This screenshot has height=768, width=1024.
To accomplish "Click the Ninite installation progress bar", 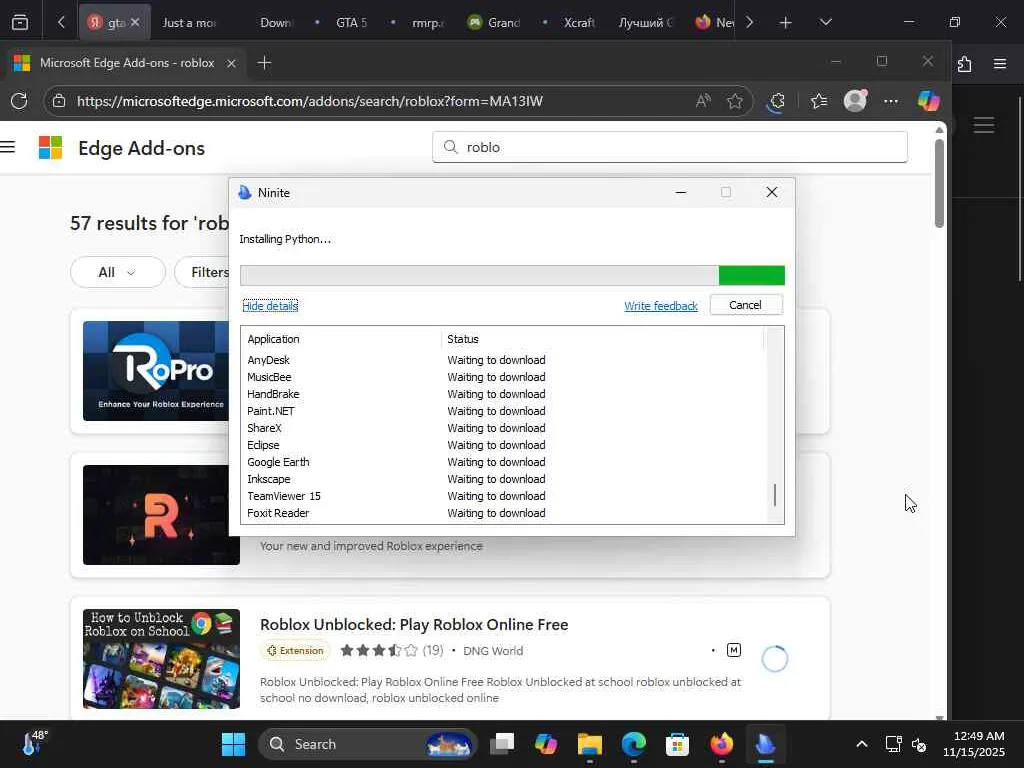I will [512, 275].
